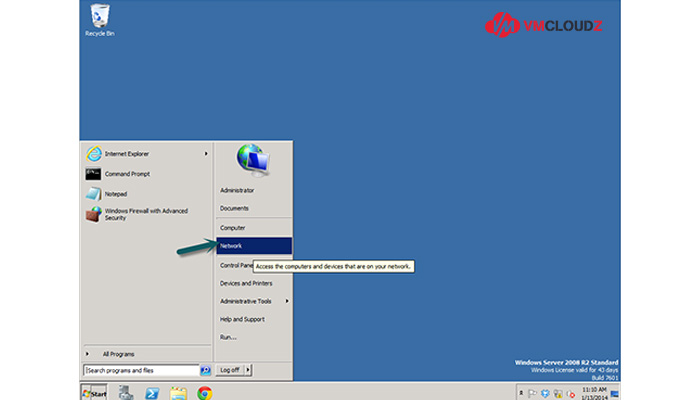Open Action Center flag tray icon
Image resolution: width=700 pixels, height=400 pixels.
tap(532, 394)
